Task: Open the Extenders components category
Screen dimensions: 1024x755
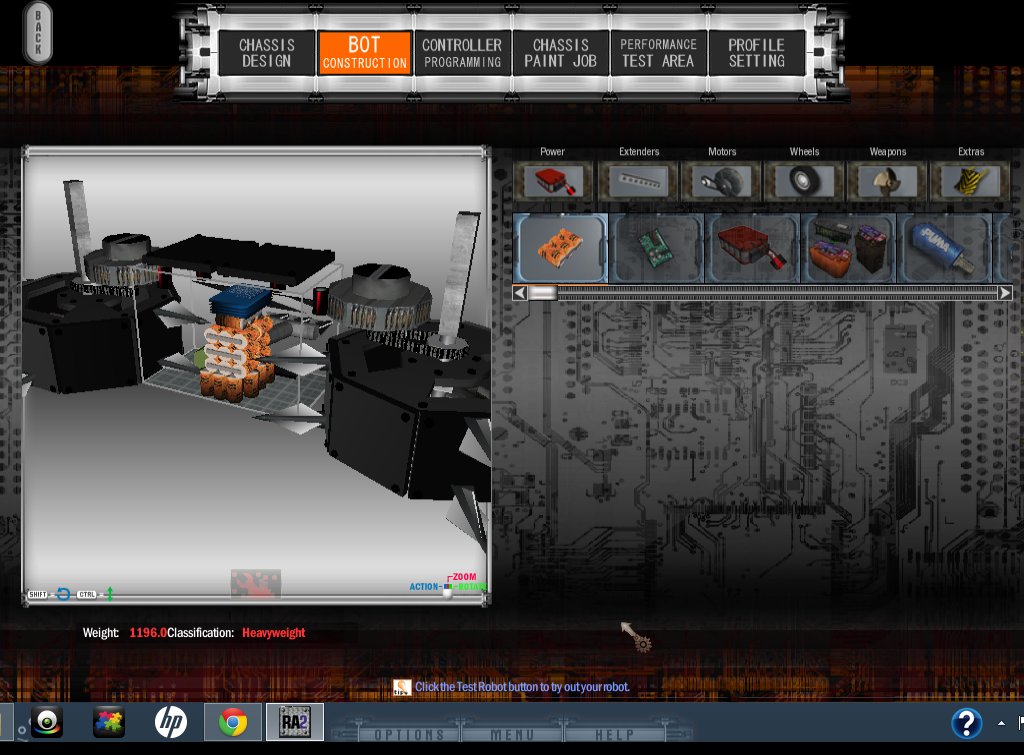Action: pos(639,181)
